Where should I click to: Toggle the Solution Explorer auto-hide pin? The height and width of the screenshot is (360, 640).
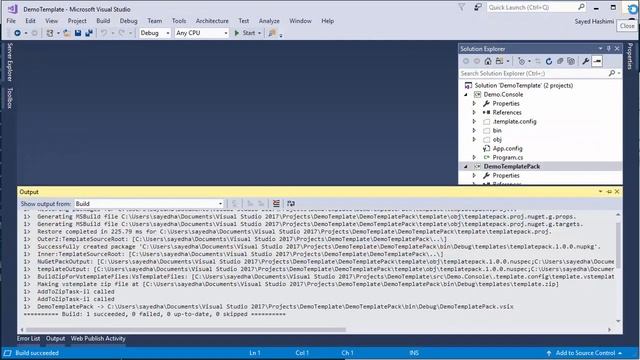click(609, 49)
